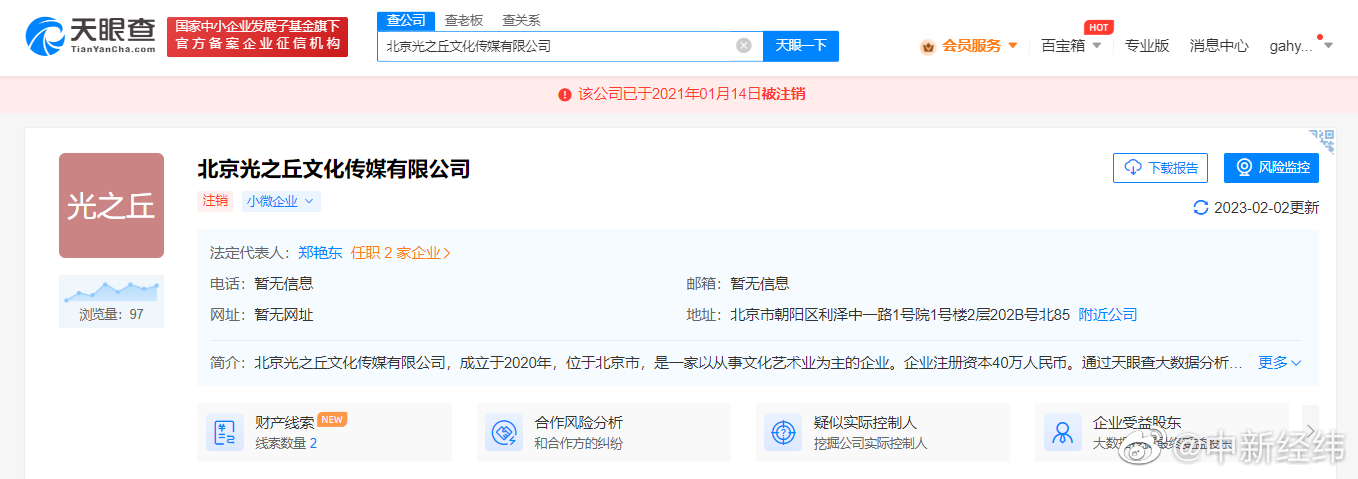Image resolution: width=1358 pixels, height=479 pixels.
Task: Click the company title 北京光之丘文化传媒有限公司
Action: [x=334, y=169]
